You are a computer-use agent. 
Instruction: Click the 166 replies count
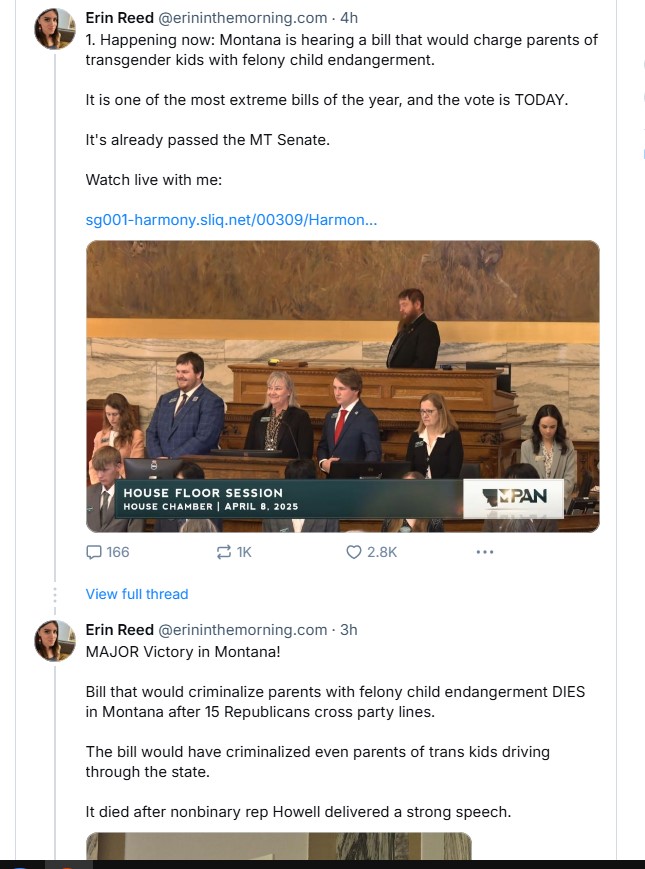pos(118,552)
